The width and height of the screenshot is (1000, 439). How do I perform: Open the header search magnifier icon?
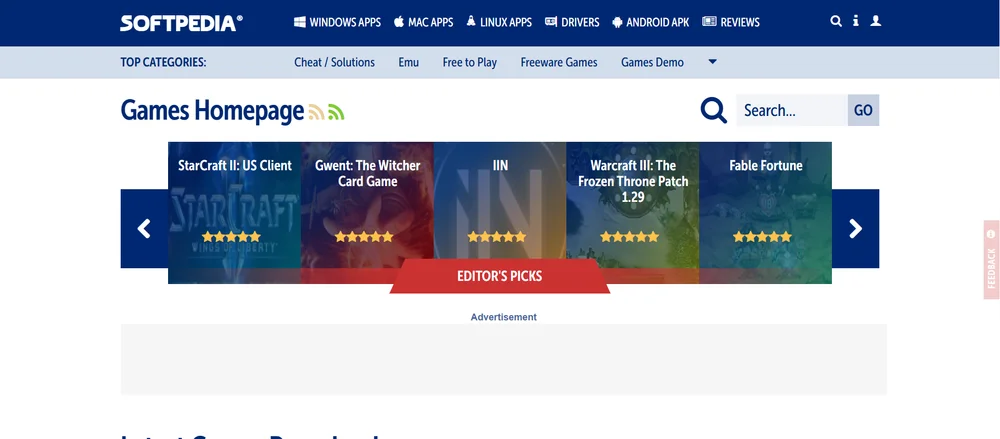pos(836,21)
